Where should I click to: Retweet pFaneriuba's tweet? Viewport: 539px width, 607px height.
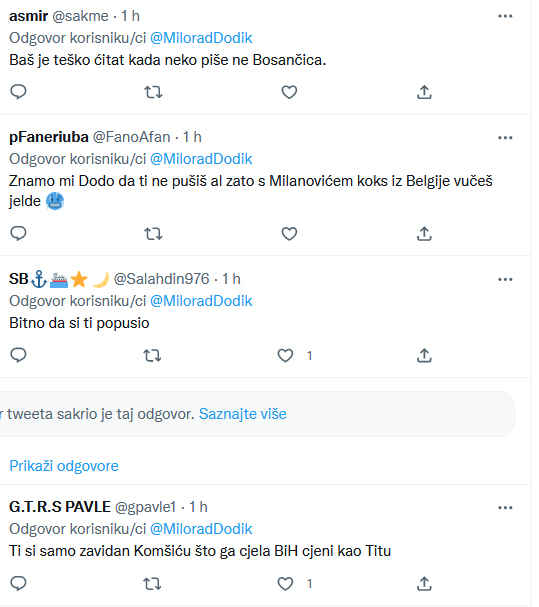coord(153,234)
